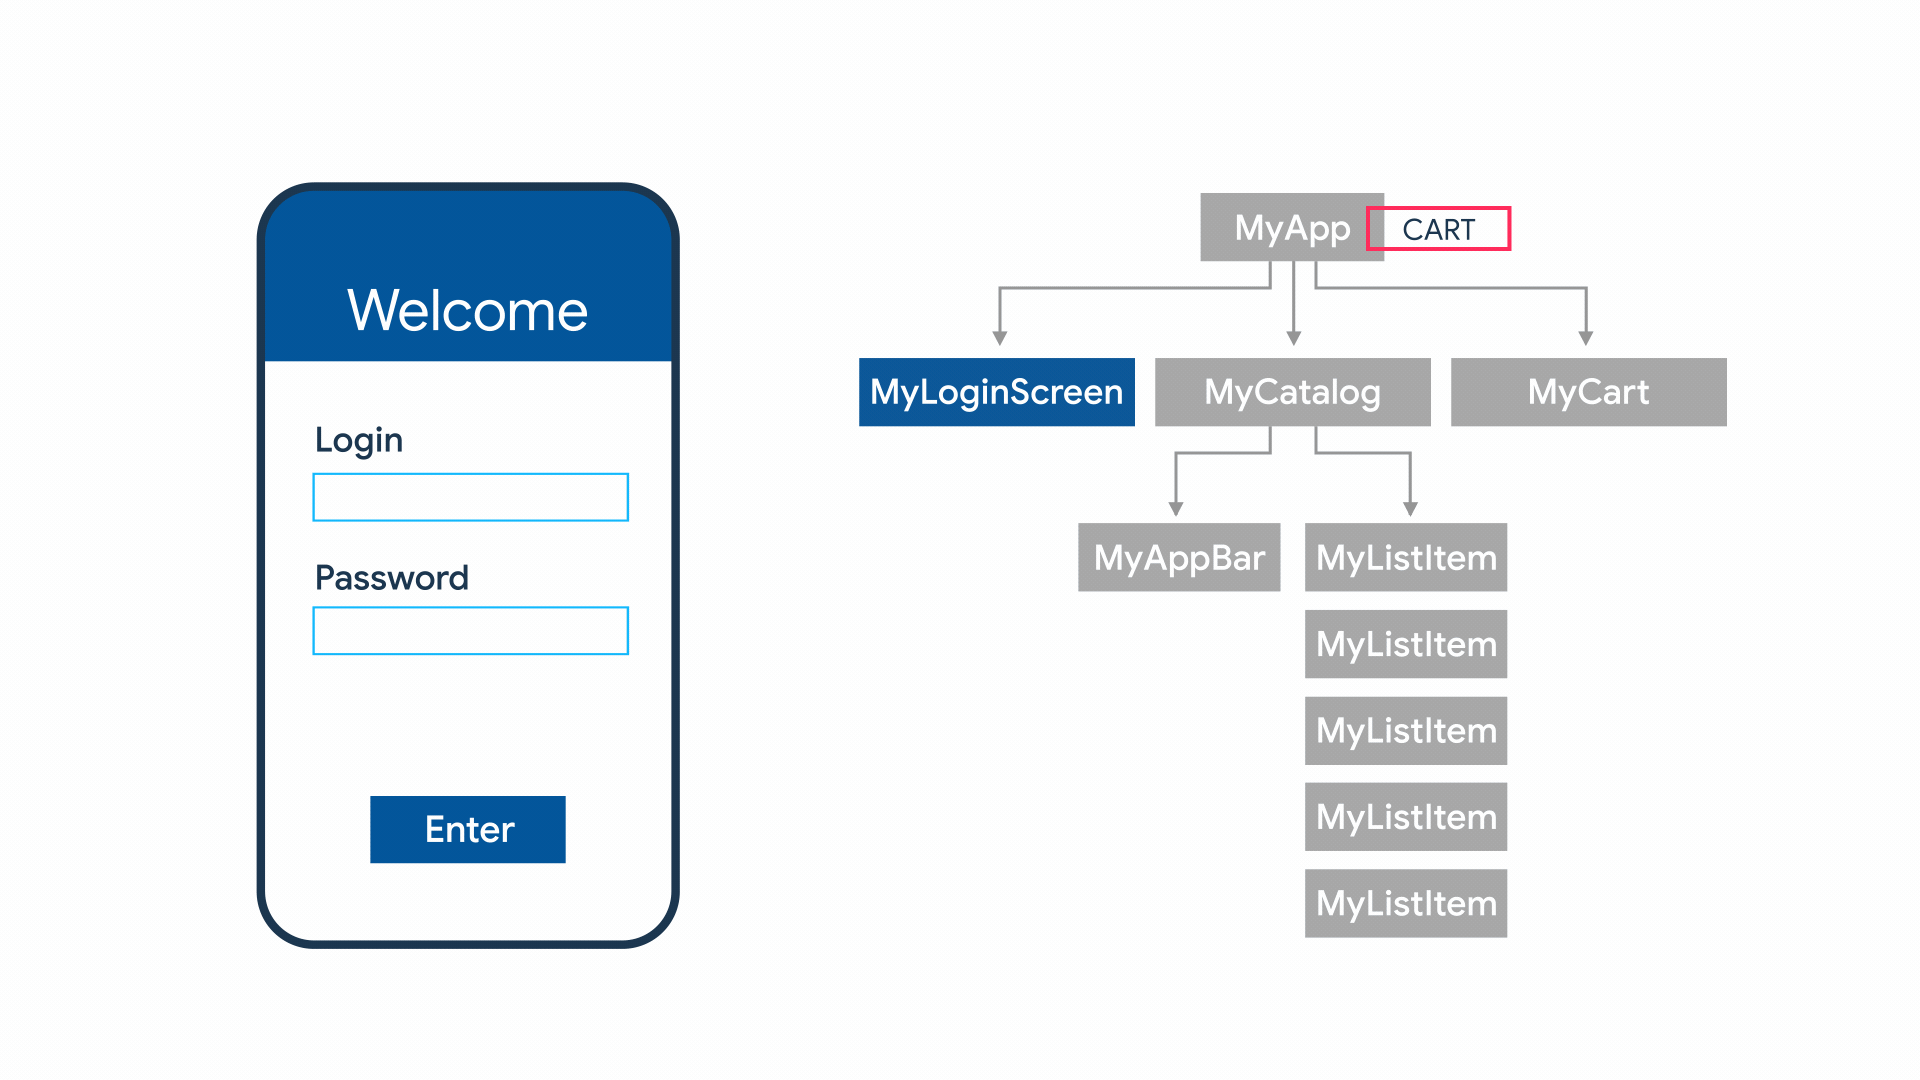Click the Welcome screen Enter button
Screen dimensions: 1920x1080
(469, 828)
